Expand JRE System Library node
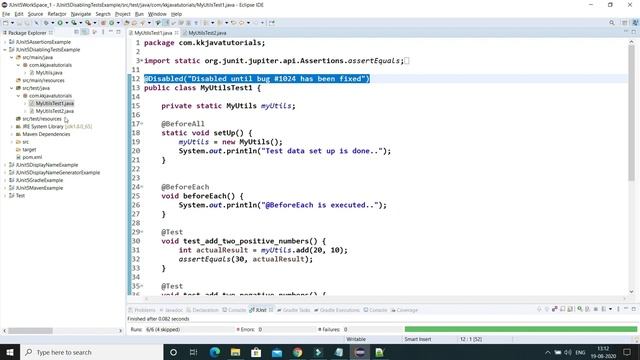The height and width of the screenshot is (360, 640). point(11,127)
